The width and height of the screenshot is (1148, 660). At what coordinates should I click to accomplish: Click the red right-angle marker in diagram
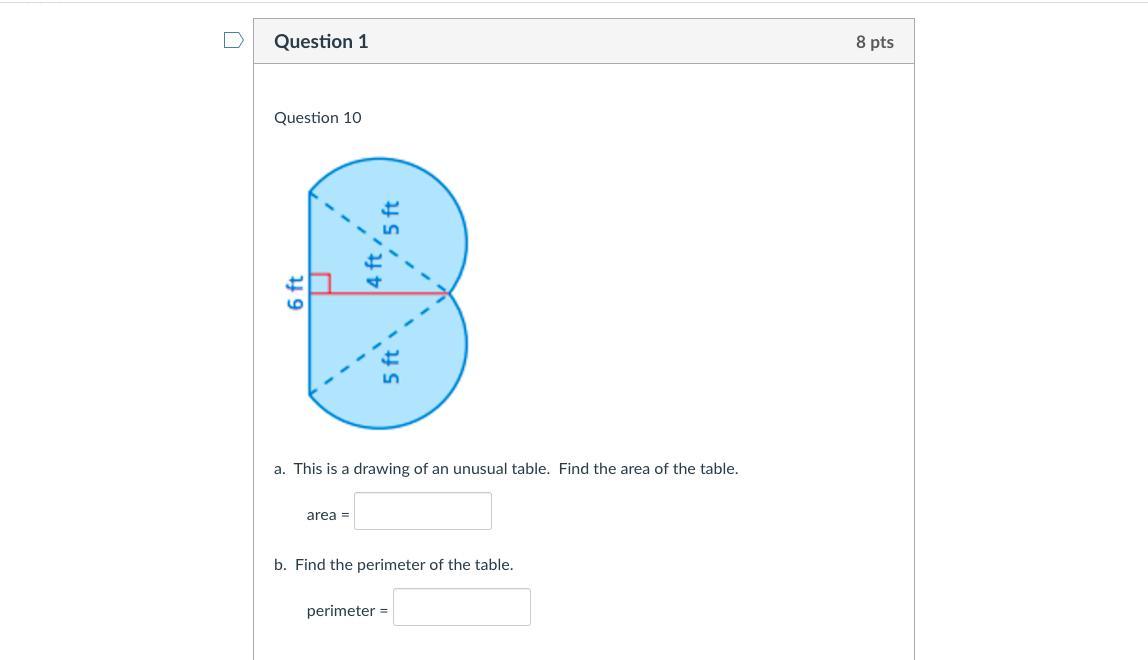pyautogui.click(x=321, y=283)
